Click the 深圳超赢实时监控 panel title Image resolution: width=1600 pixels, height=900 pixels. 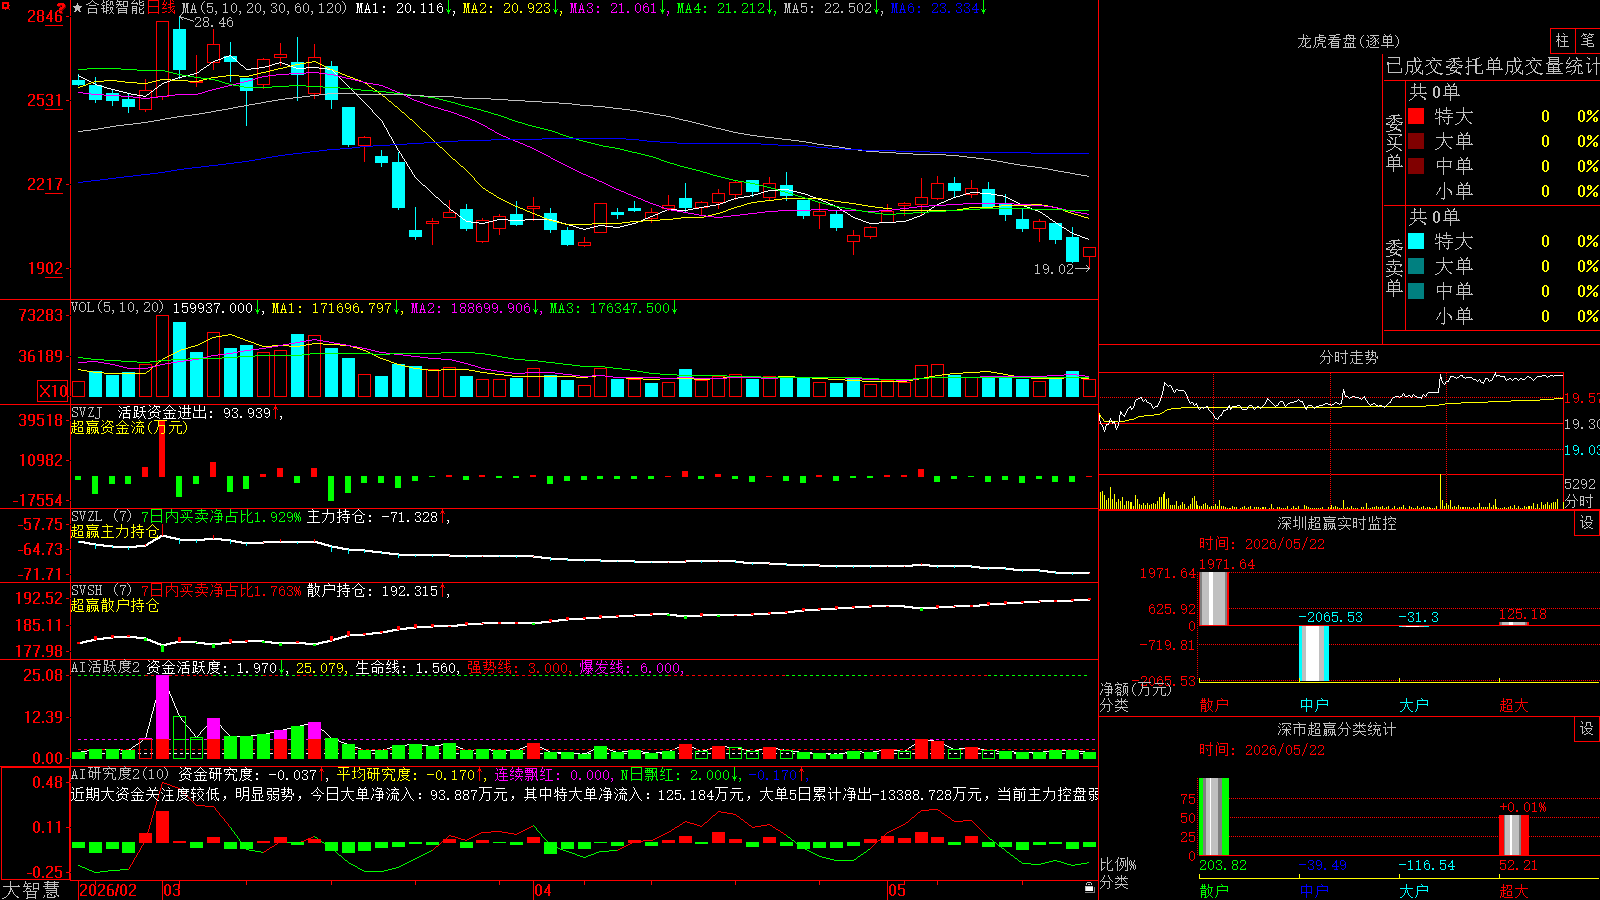pos(1337,523)
